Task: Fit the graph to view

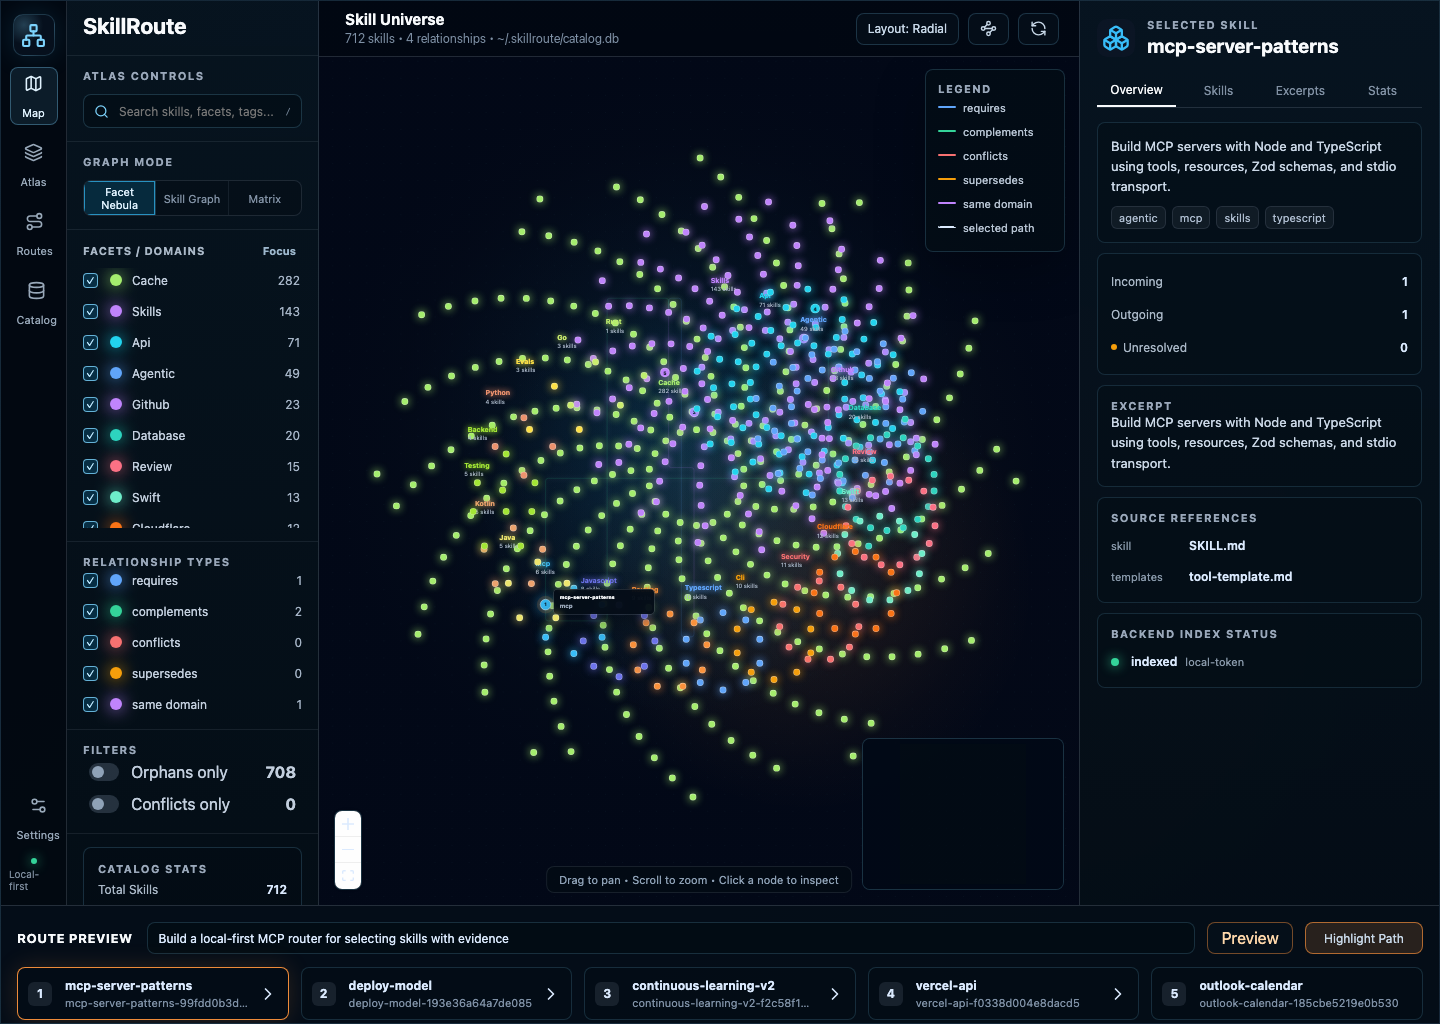Action: point(348,876)
